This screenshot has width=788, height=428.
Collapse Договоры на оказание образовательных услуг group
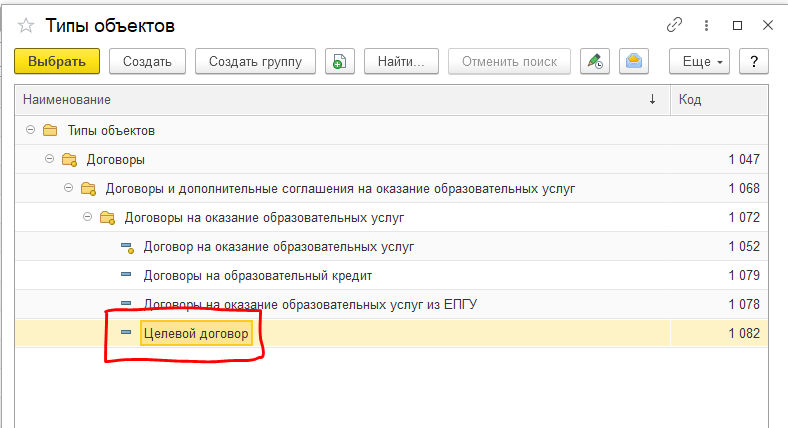point(87,217)
